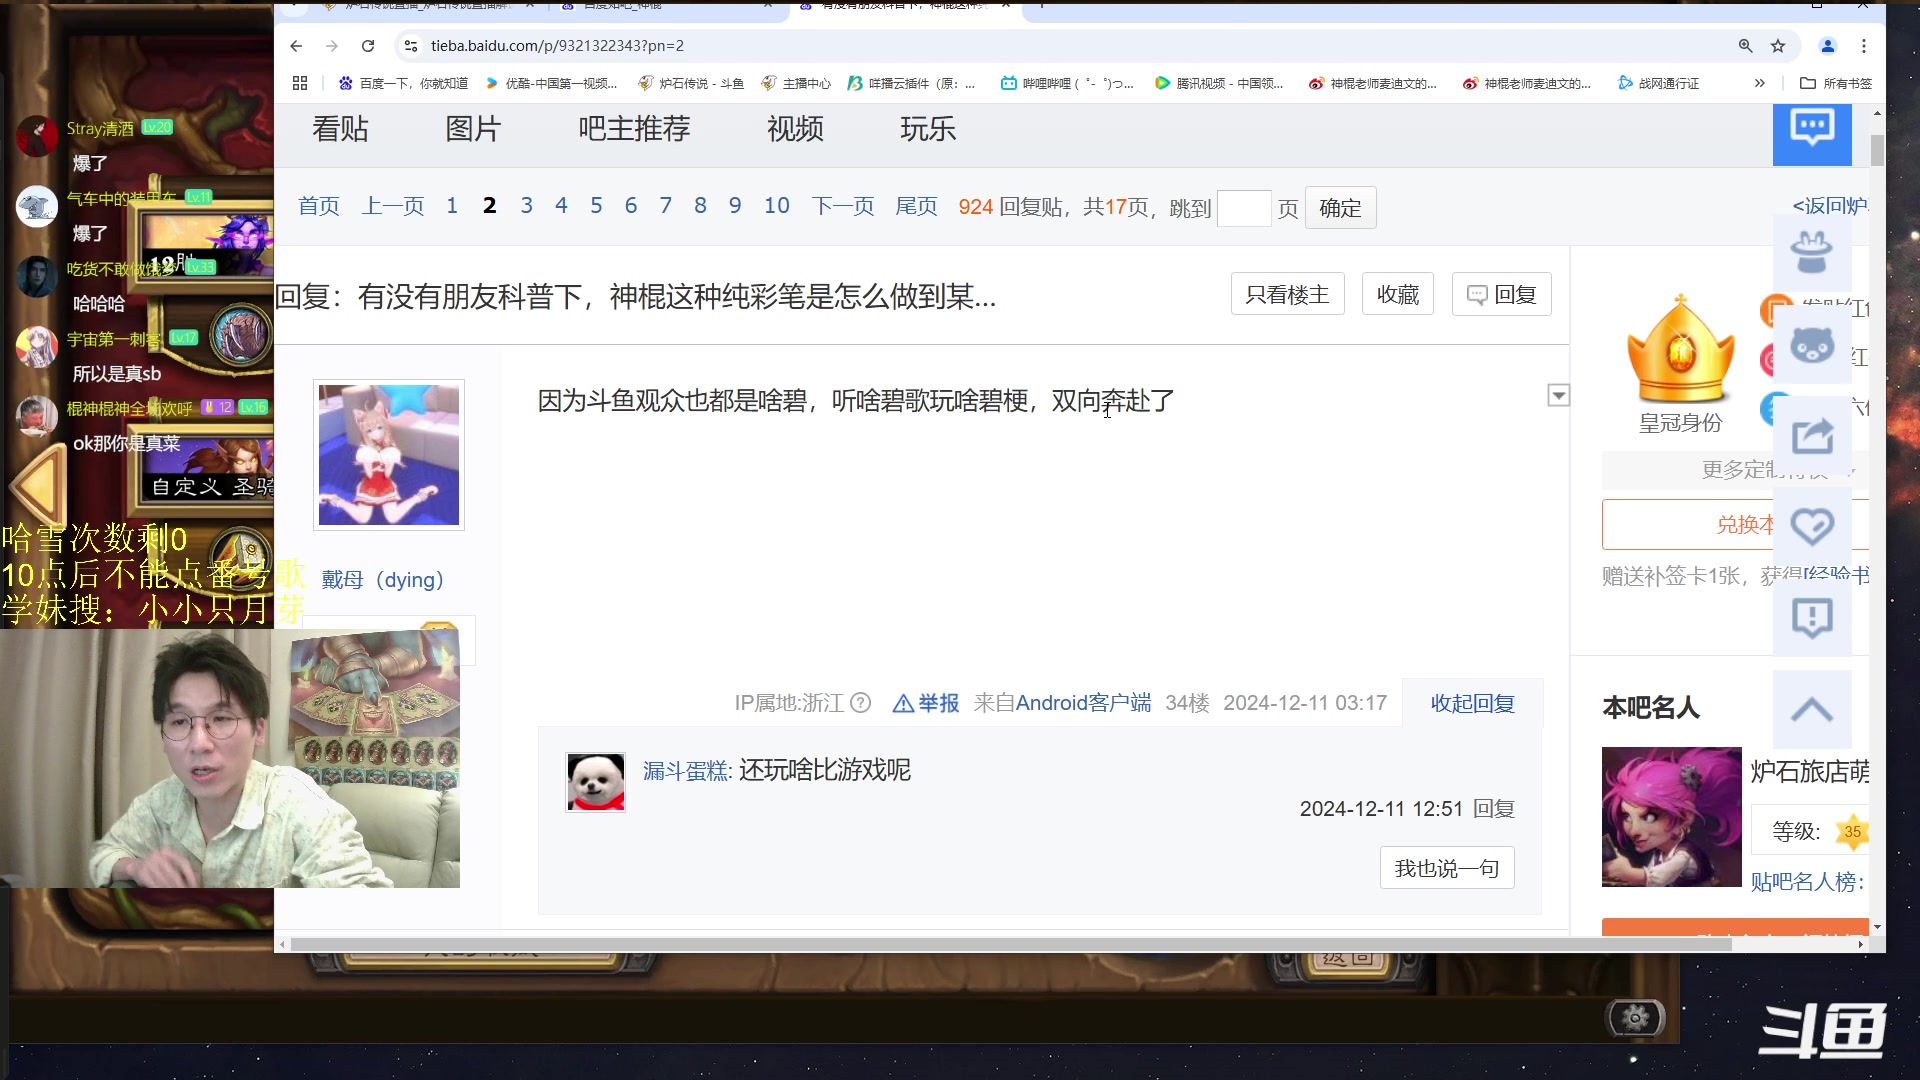
Task: Jump to page 1
Action: click(x=452, y=206)
